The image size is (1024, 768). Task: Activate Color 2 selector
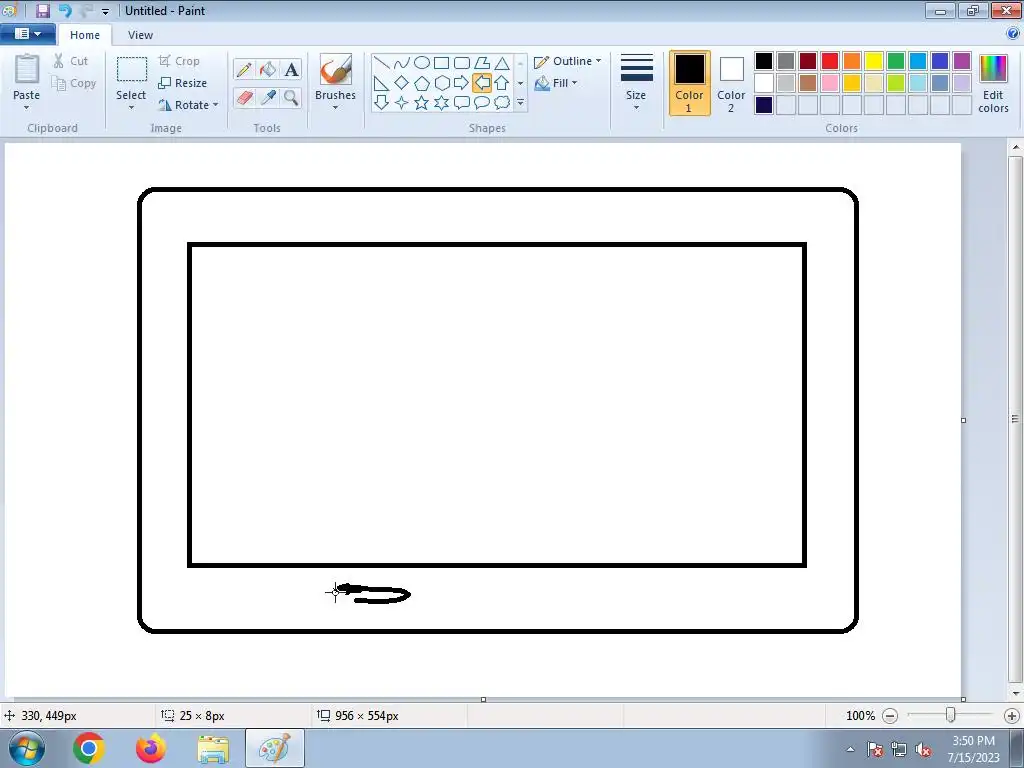tap(731, 84)
